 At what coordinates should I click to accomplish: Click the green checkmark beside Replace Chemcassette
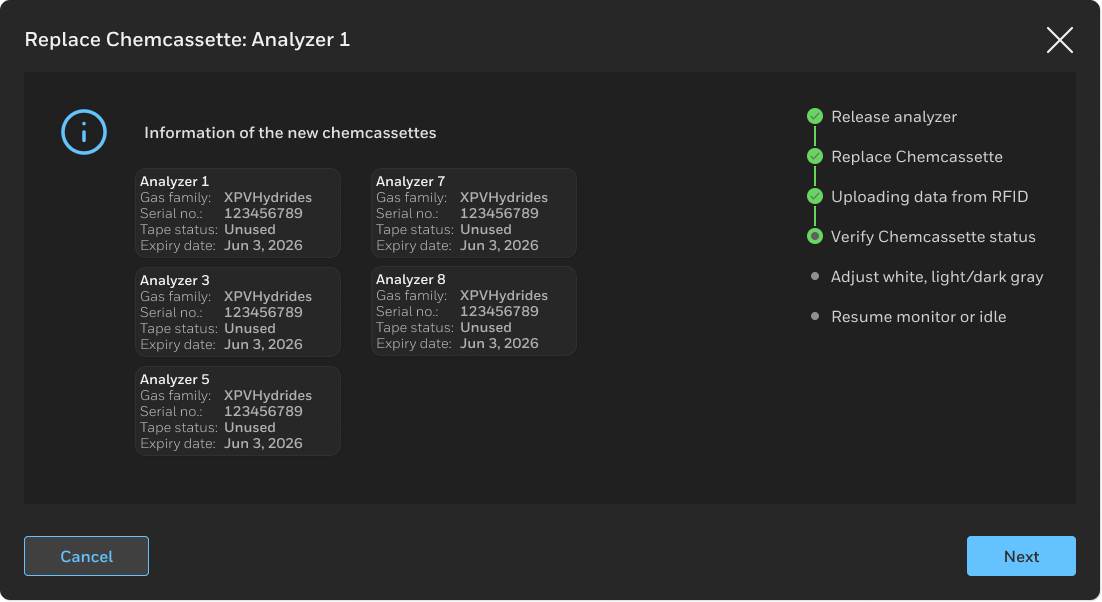815,157
